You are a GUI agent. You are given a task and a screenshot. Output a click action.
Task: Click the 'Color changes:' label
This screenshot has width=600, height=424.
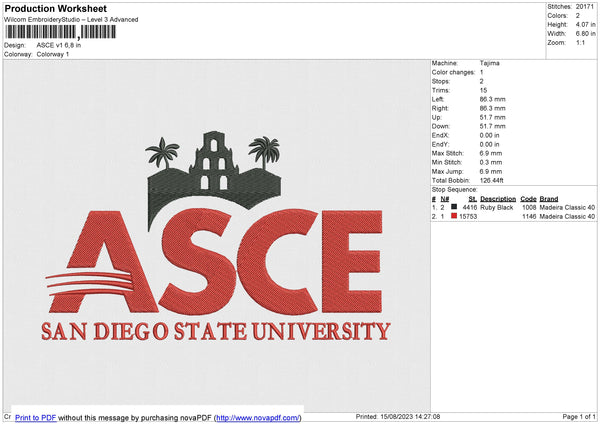453,72
